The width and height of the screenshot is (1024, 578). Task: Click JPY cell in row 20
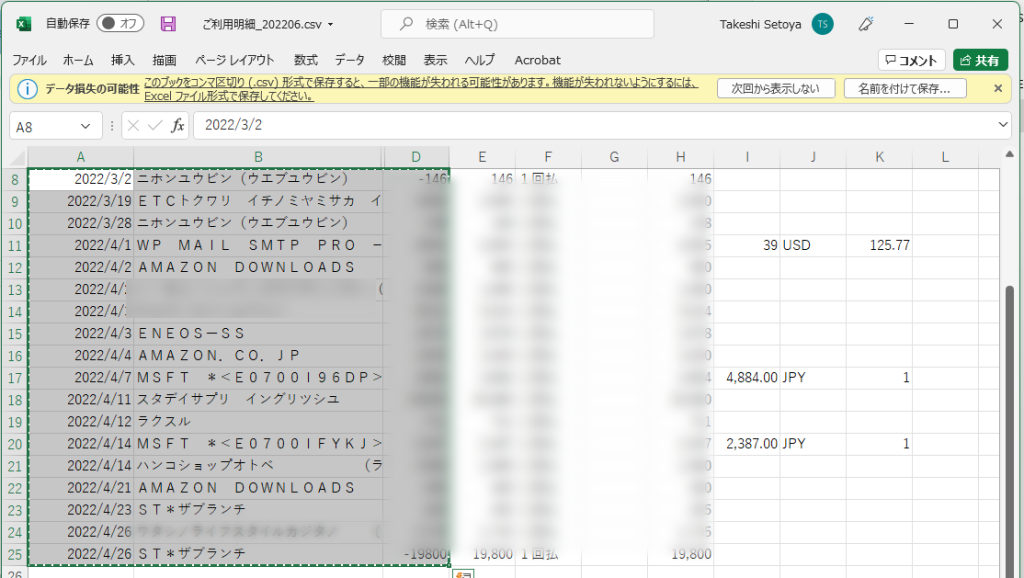coord(813,444)
